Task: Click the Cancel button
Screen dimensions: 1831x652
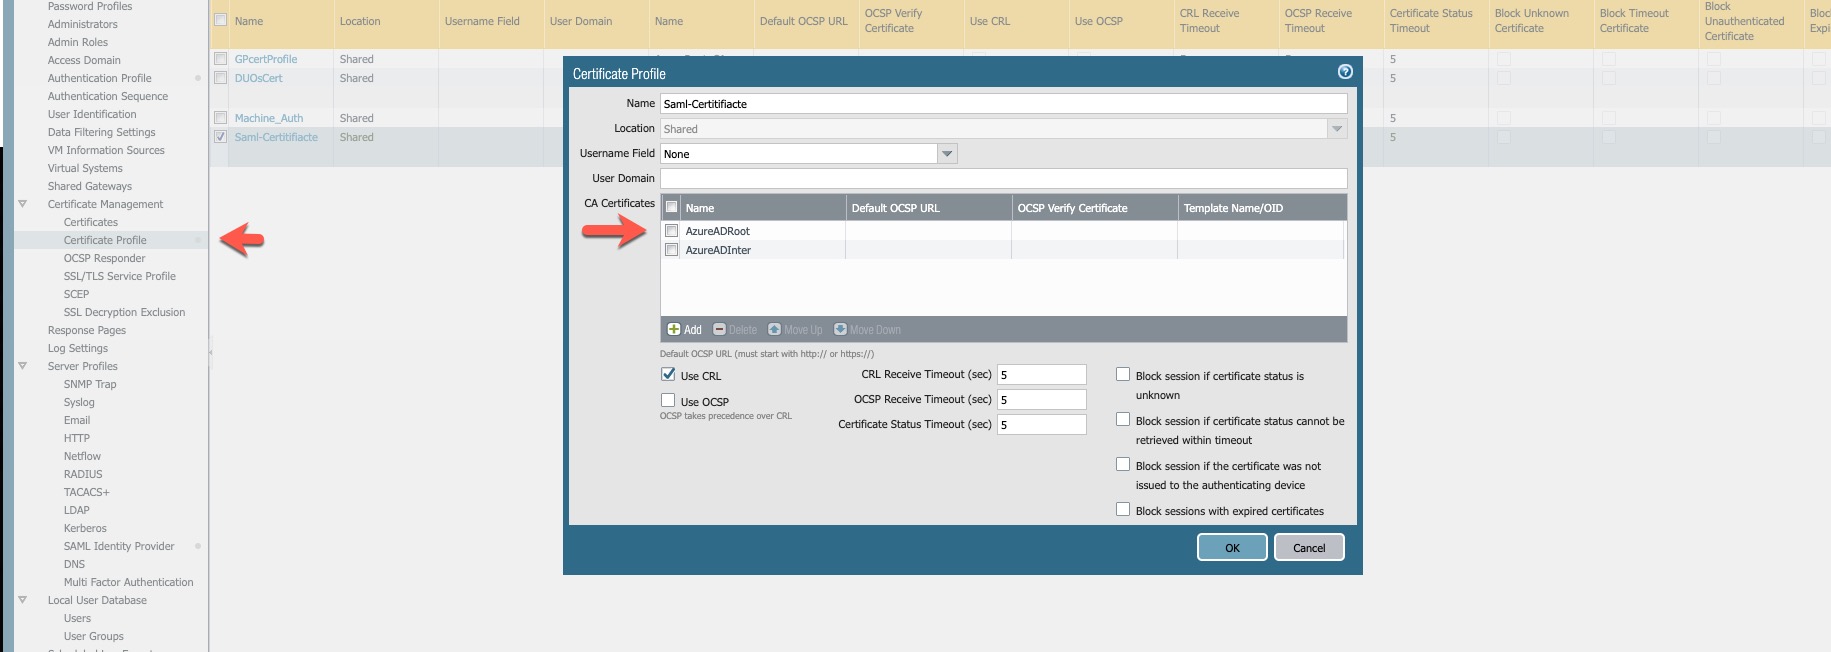Action: (1308, 548)
